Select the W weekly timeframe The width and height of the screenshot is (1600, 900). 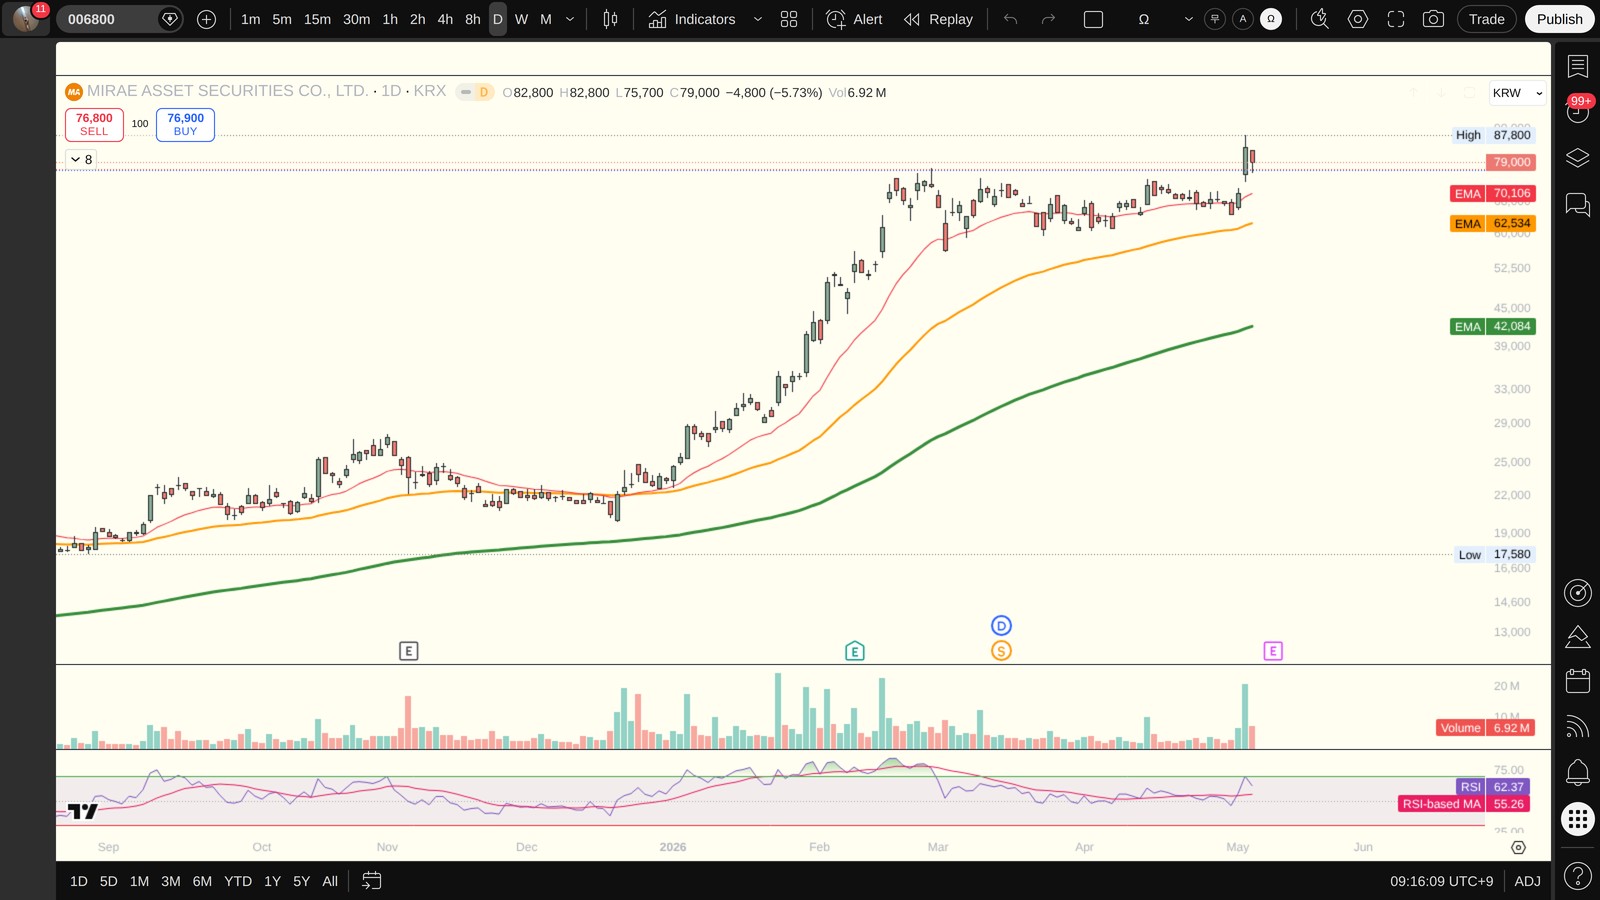tap(521, 19)
